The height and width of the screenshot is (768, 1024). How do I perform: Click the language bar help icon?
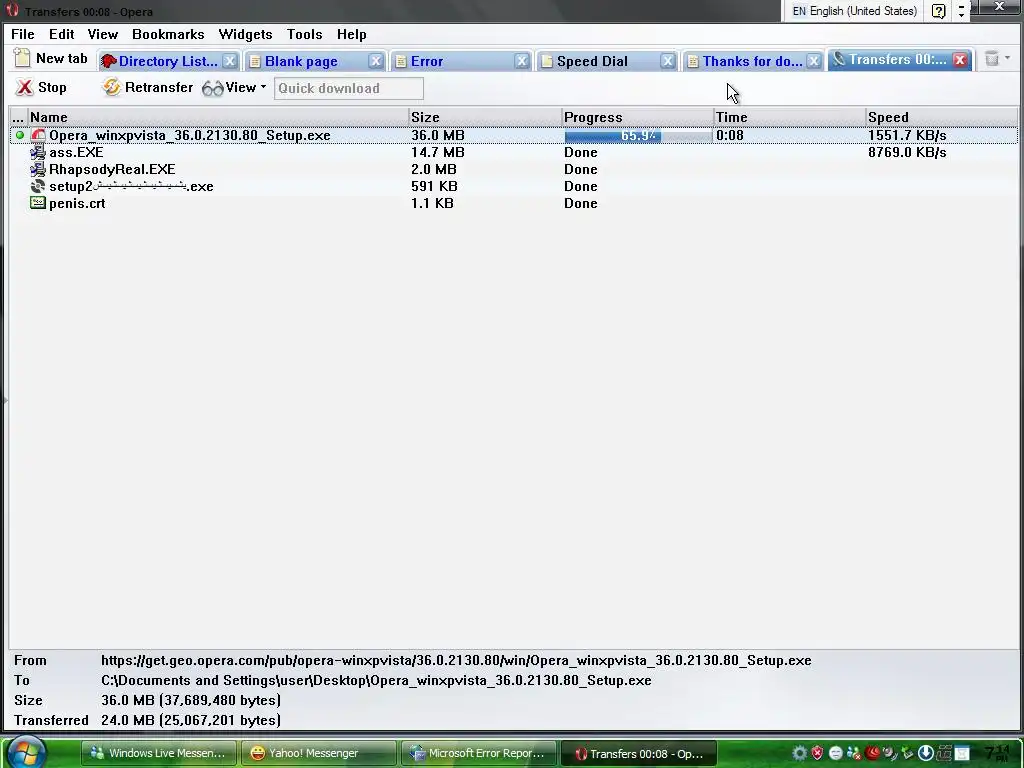point(938,11)
